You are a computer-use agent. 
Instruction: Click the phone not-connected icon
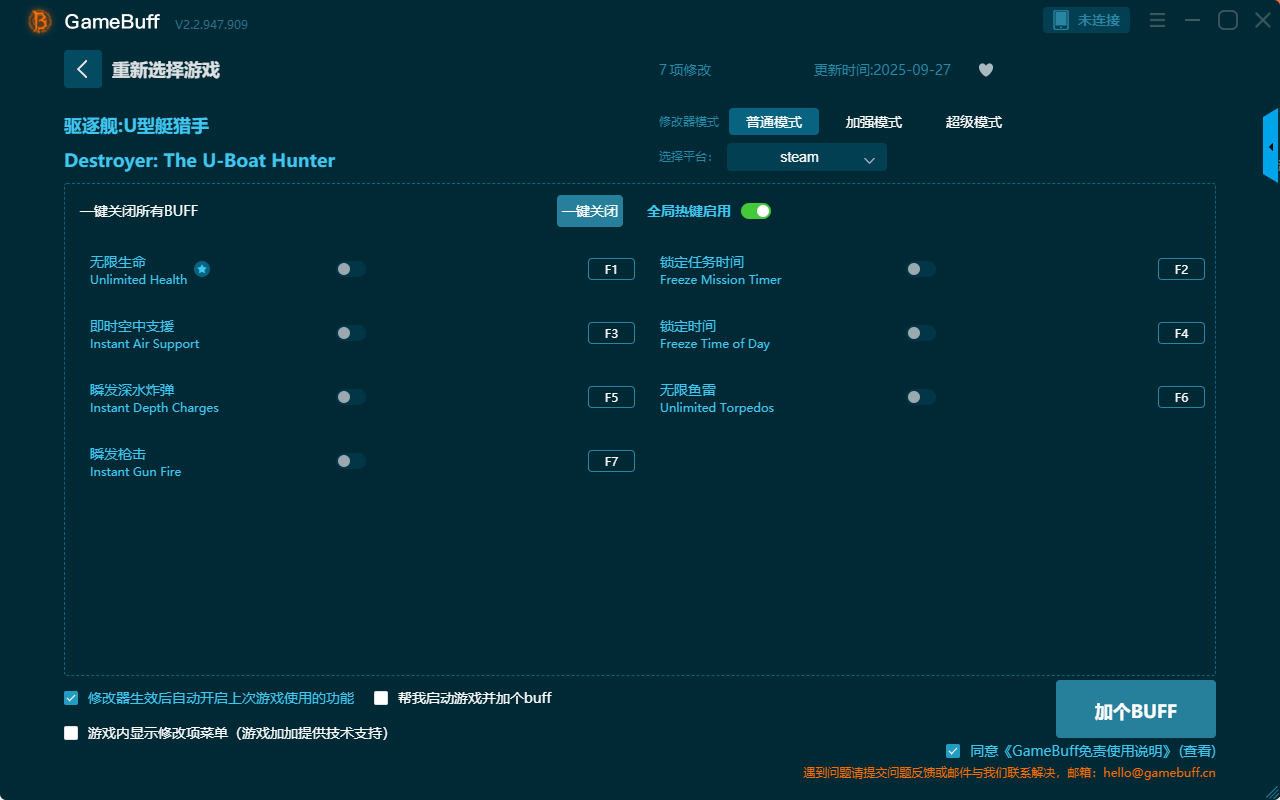[x=1061, y=20]
